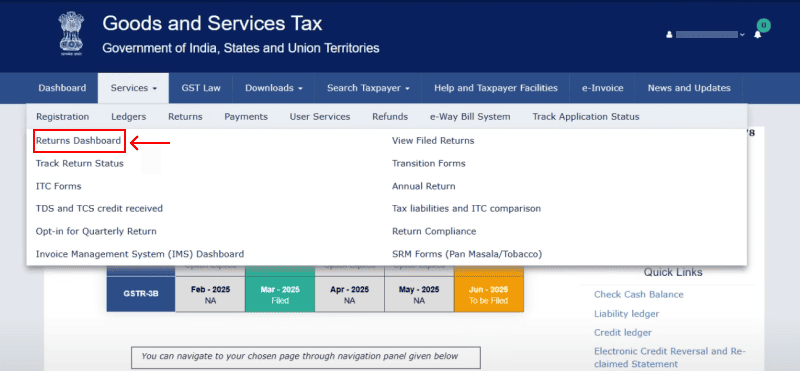Select the Returns submenu

pos(185,117)
